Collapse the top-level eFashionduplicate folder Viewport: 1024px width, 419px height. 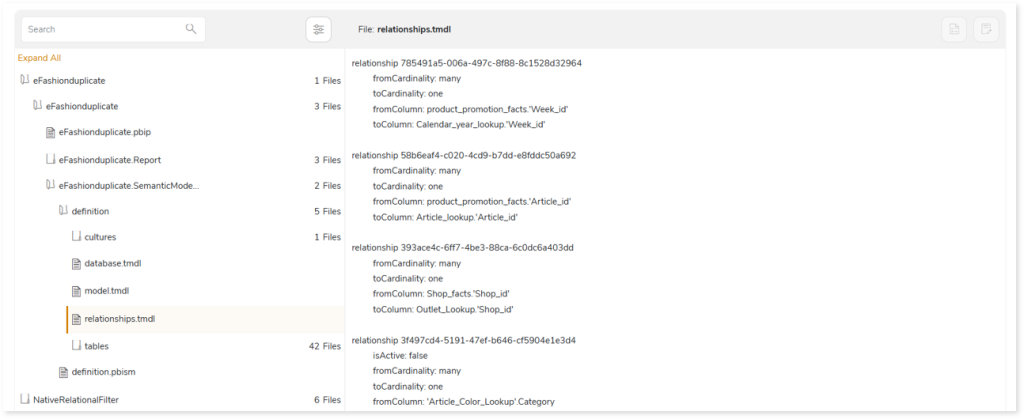24,80
